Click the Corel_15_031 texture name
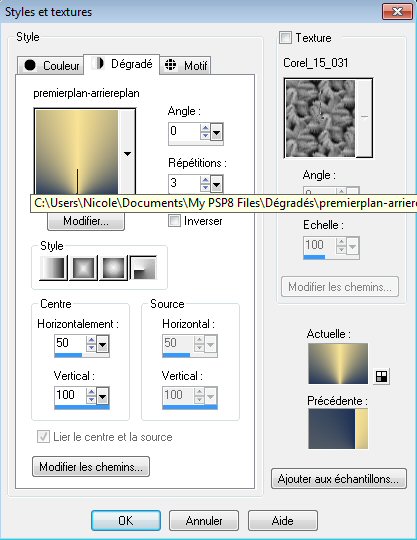 coord(316,63)
